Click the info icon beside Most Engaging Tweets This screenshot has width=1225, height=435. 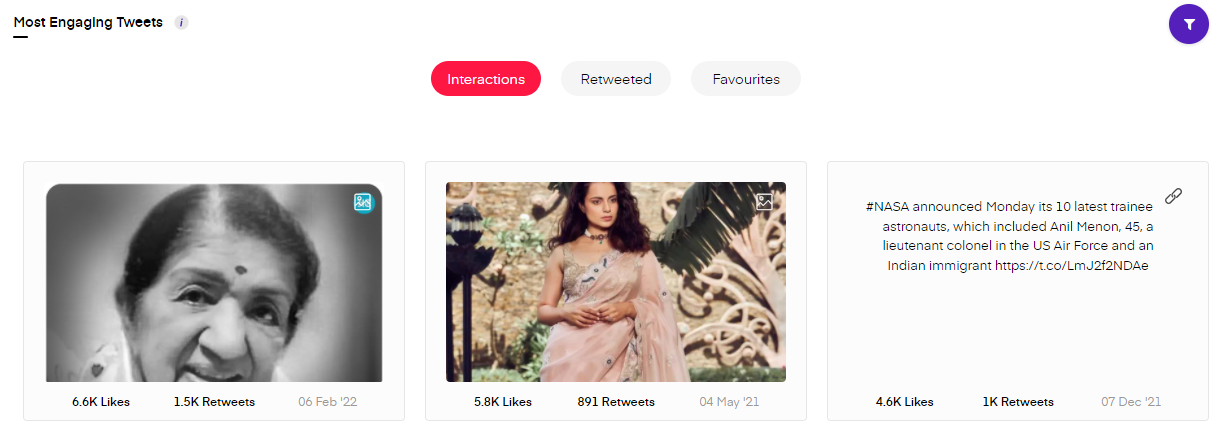tap(181, 23)
